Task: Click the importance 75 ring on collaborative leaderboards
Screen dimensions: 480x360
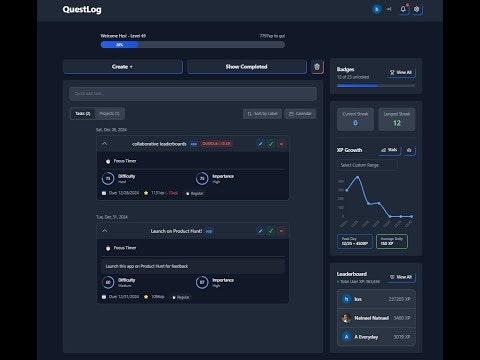Action: click(x=202, y=178)
